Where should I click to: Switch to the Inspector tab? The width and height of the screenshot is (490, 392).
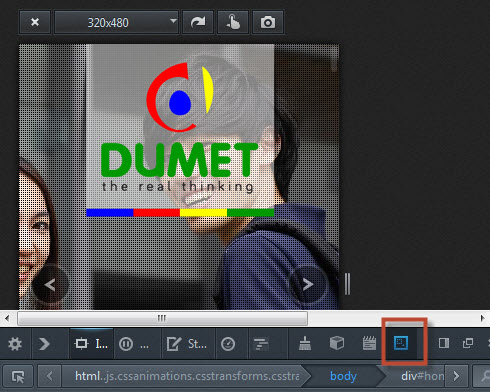pos(91,344)
